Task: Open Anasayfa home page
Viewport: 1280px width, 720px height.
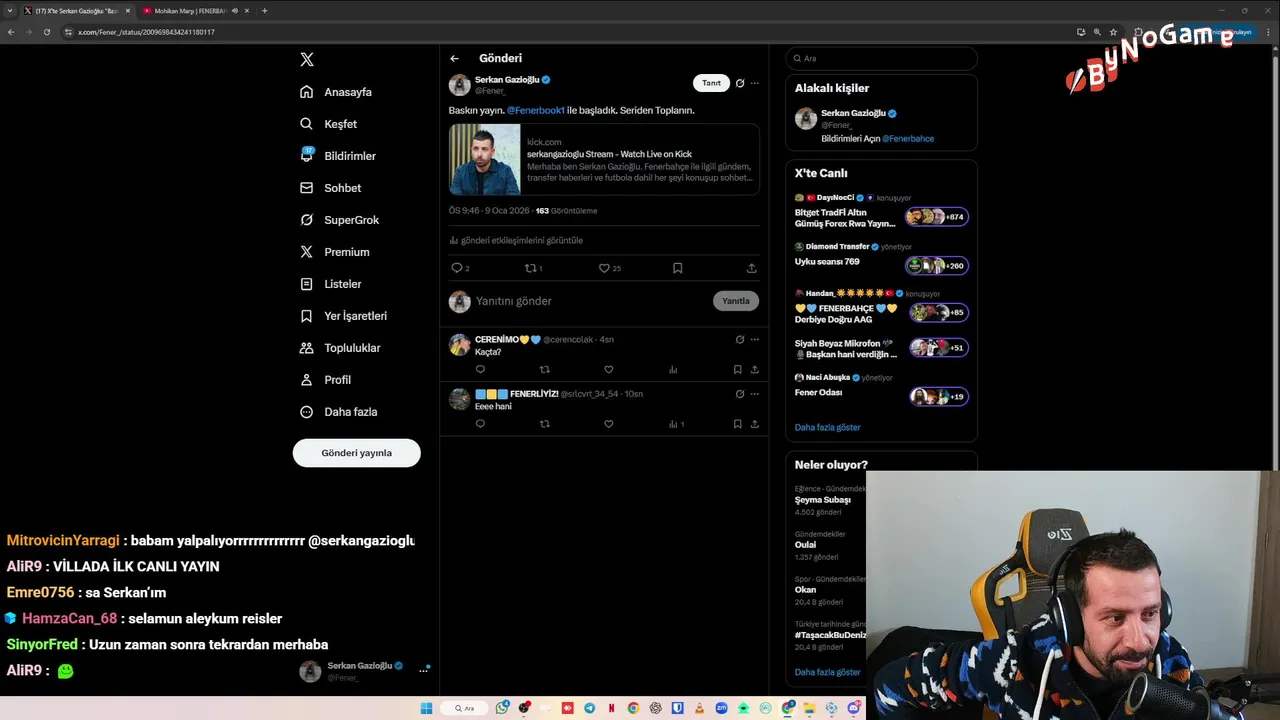Action: point(336,92)
